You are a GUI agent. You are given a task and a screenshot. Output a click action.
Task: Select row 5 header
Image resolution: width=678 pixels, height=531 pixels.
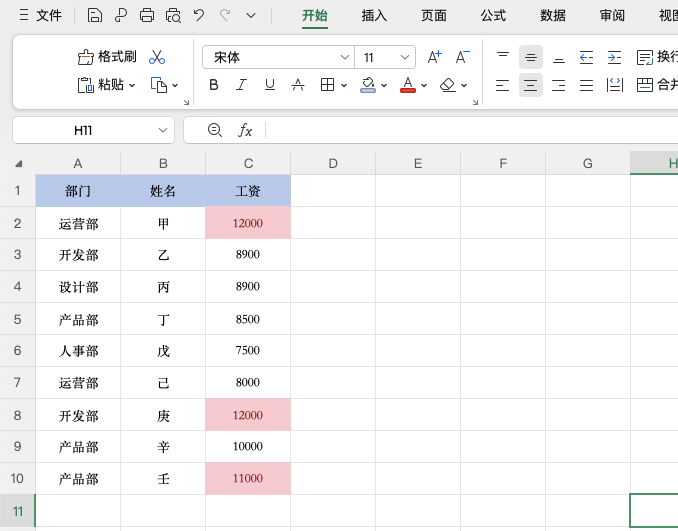[17, 319]
